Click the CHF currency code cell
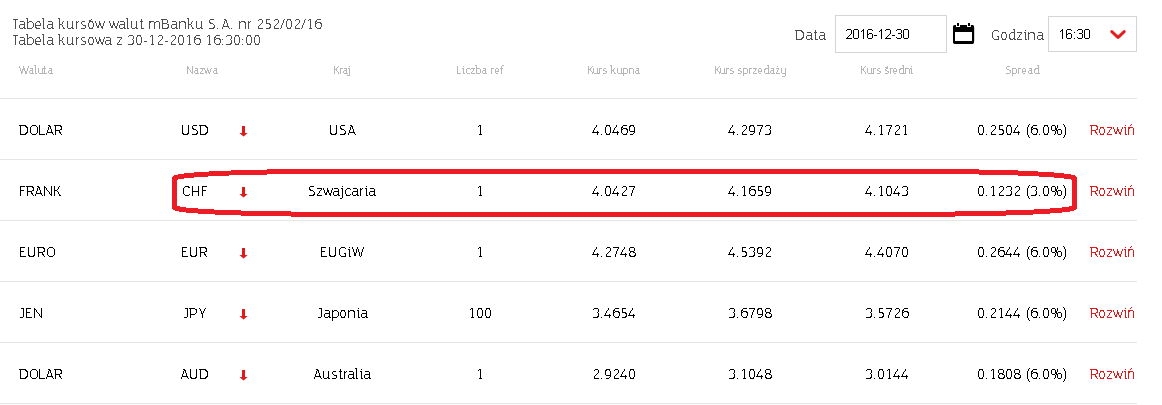Viewport: 1162px width, 405px height. click(195, 191)
